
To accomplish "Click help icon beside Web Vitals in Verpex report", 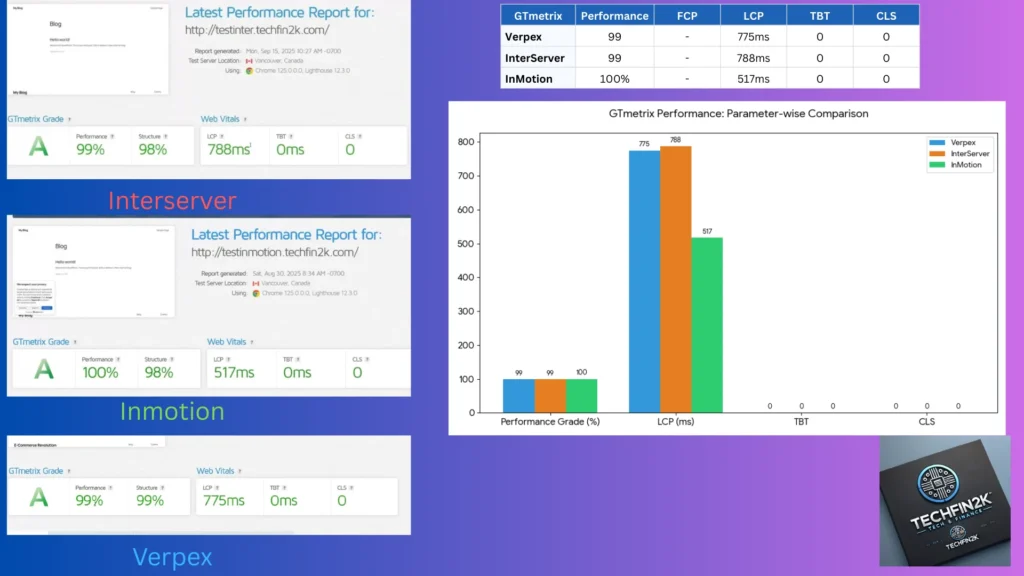I will (240, 471).
